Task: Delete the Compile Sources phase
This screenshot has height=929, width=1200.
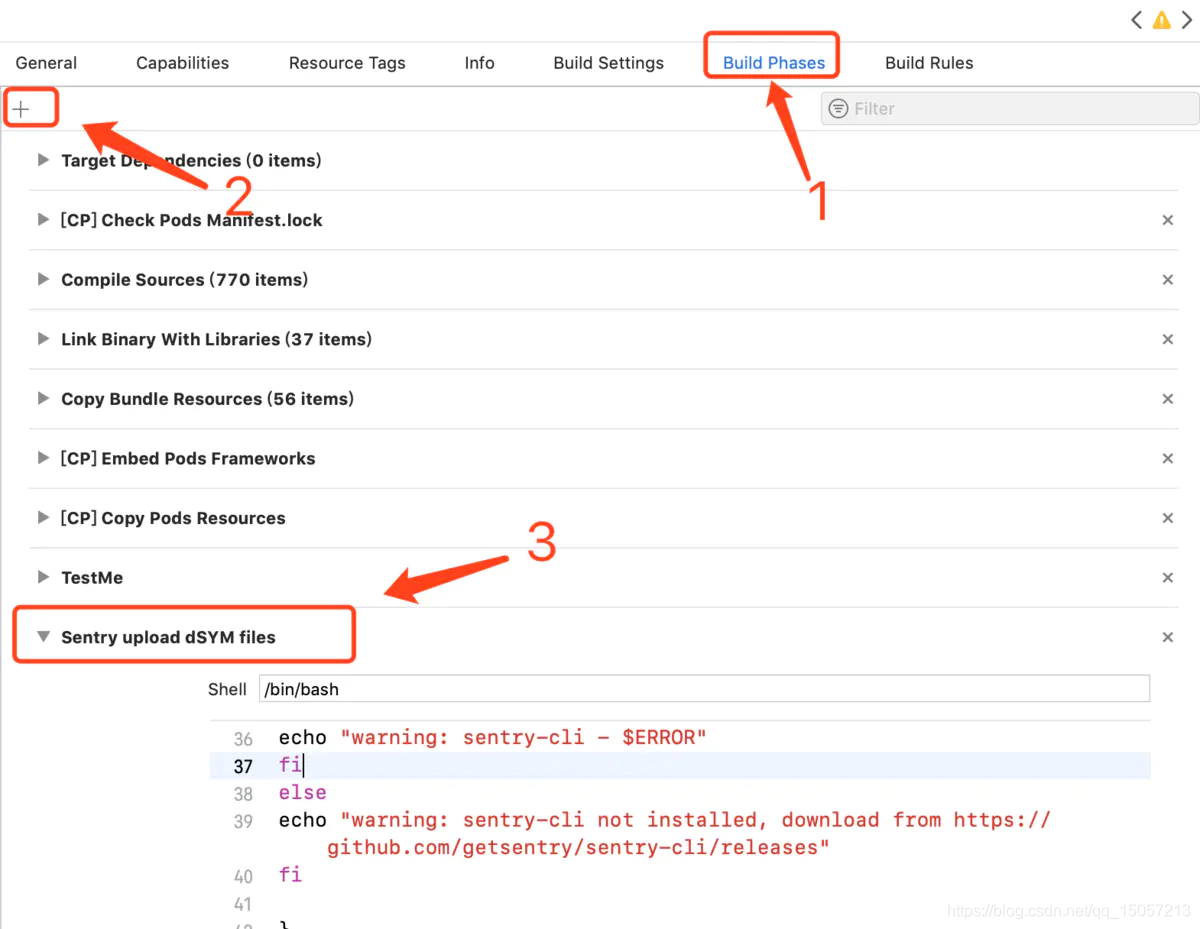Action: click(1167, 280)
